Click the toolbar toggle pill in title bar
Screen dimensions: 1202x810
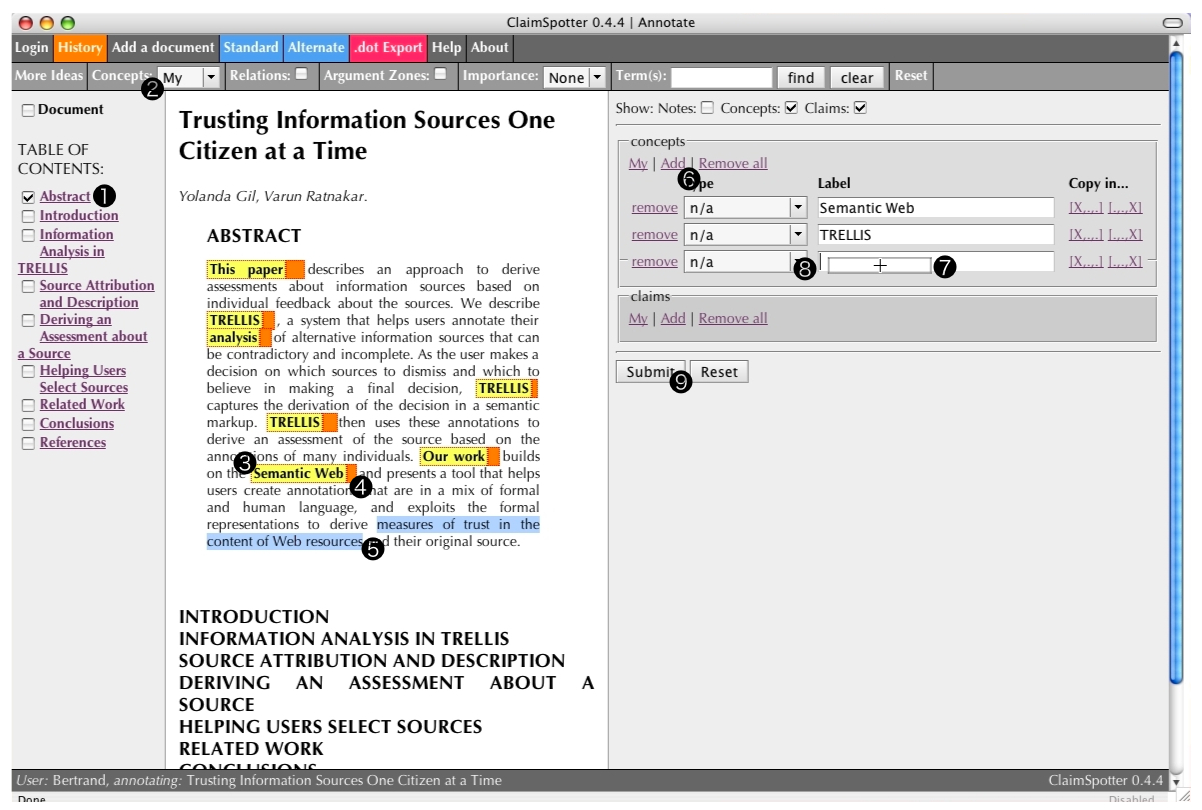pyautogui.click(x=1172, y=22)
